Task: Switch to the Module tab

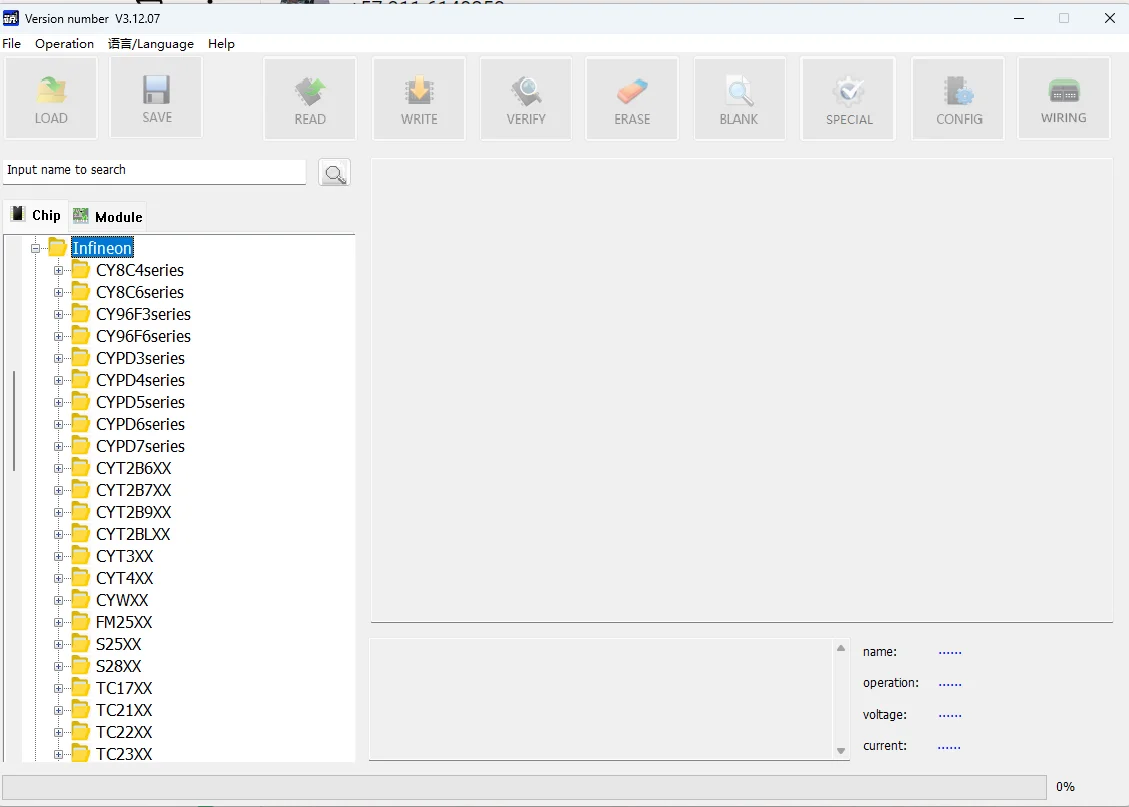Action: click(108, 216)
